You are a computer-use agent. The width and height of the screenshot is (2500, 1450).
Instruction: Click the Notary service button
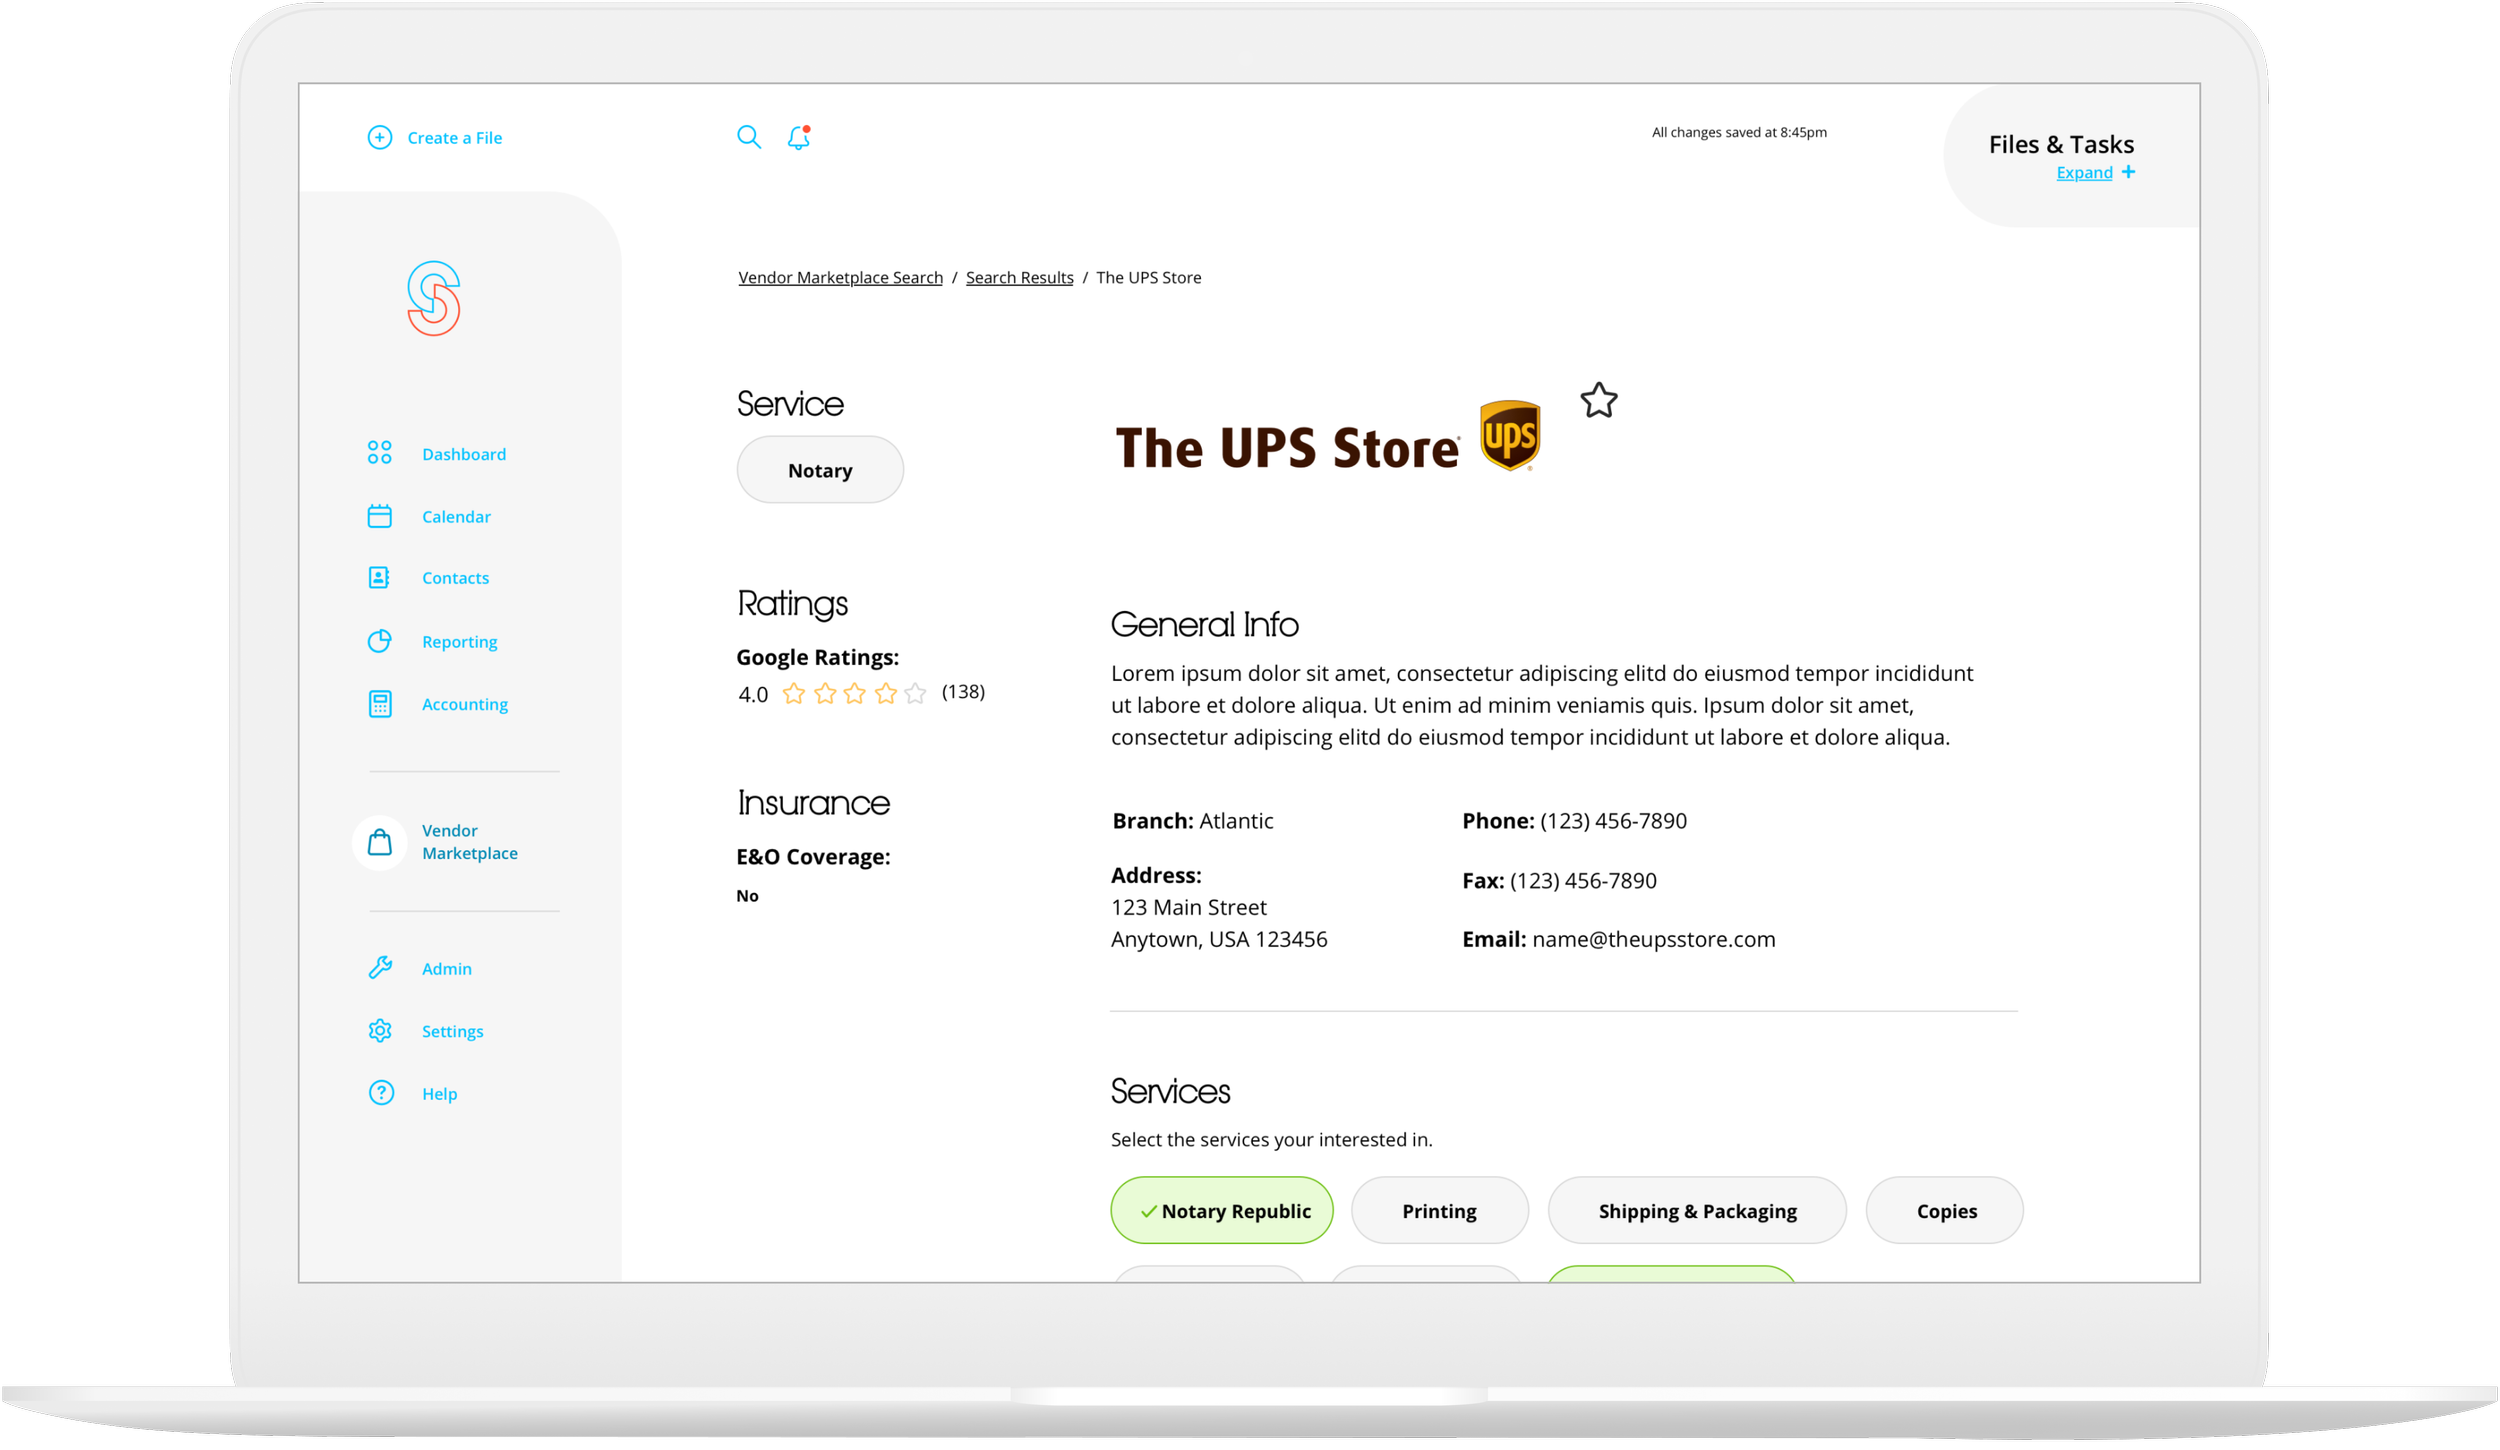(x=820, y=469)
